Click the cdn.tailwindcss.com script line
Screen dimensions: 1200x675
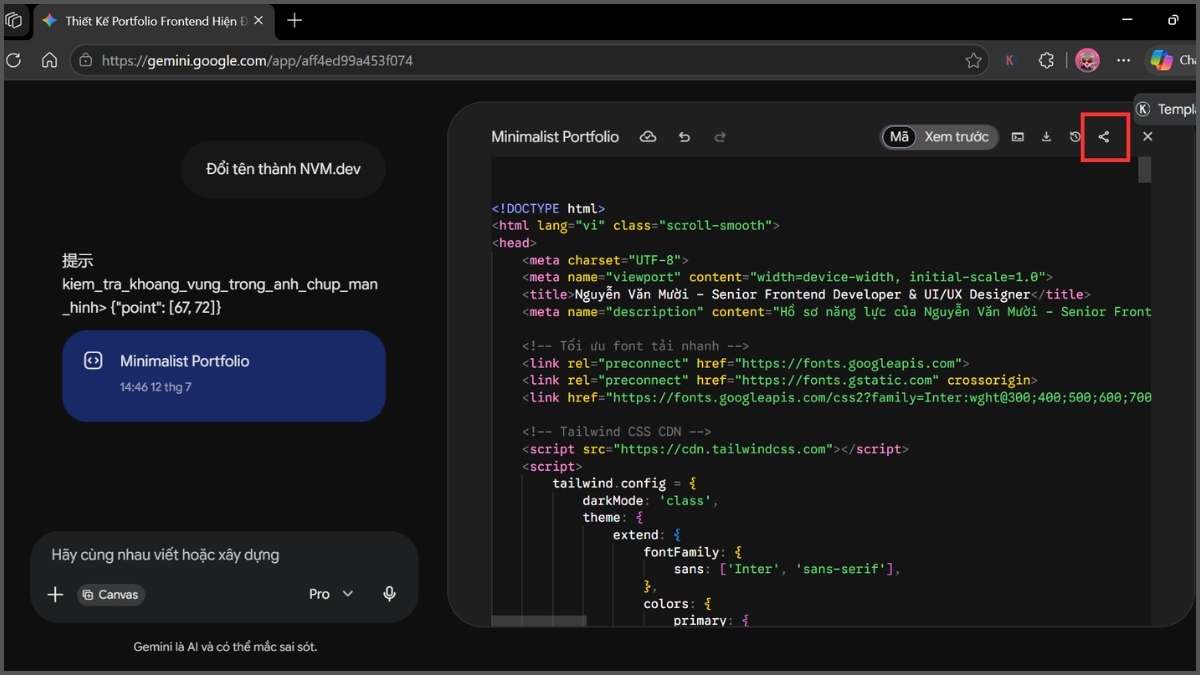click(x=715, y=449)
